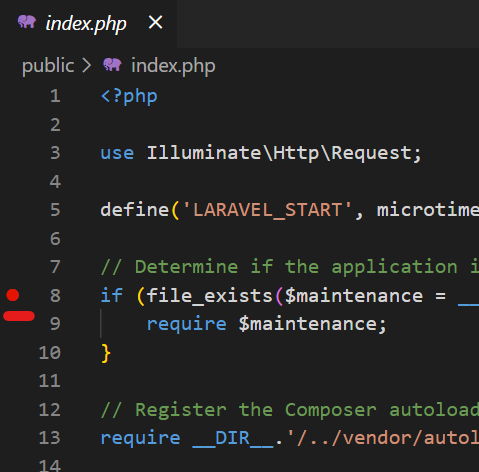Click line number 5 in the gutter
Image resolution: width=479 pixels, height=472 pixels.
tap(55, 210)
